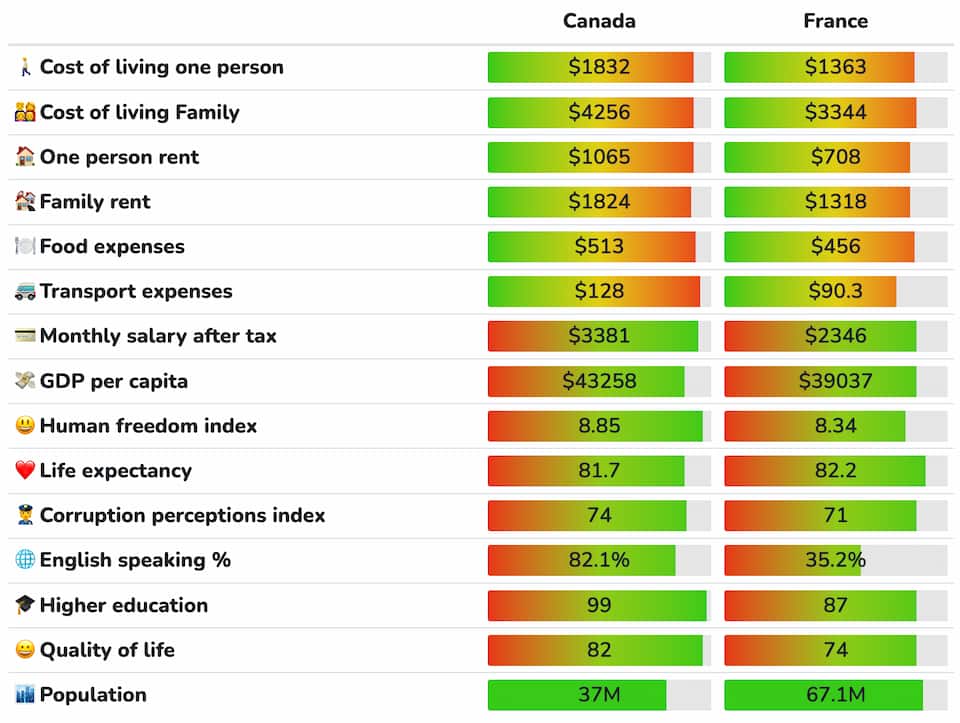This screenshot has height=723, width=960.
Task: Click the house icon next to One person rent
Action: click(x=25, y=157)
